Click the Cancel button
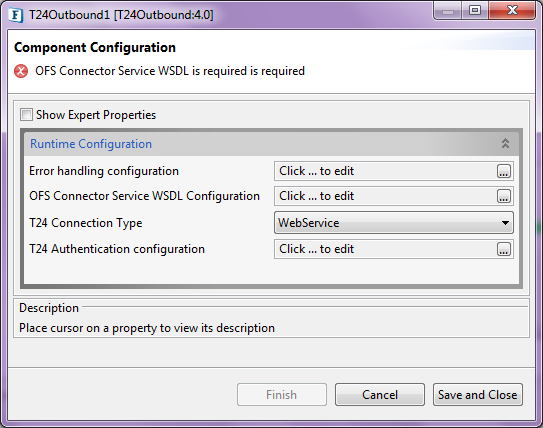Screen dimensions: 543x428 (380, 394)
